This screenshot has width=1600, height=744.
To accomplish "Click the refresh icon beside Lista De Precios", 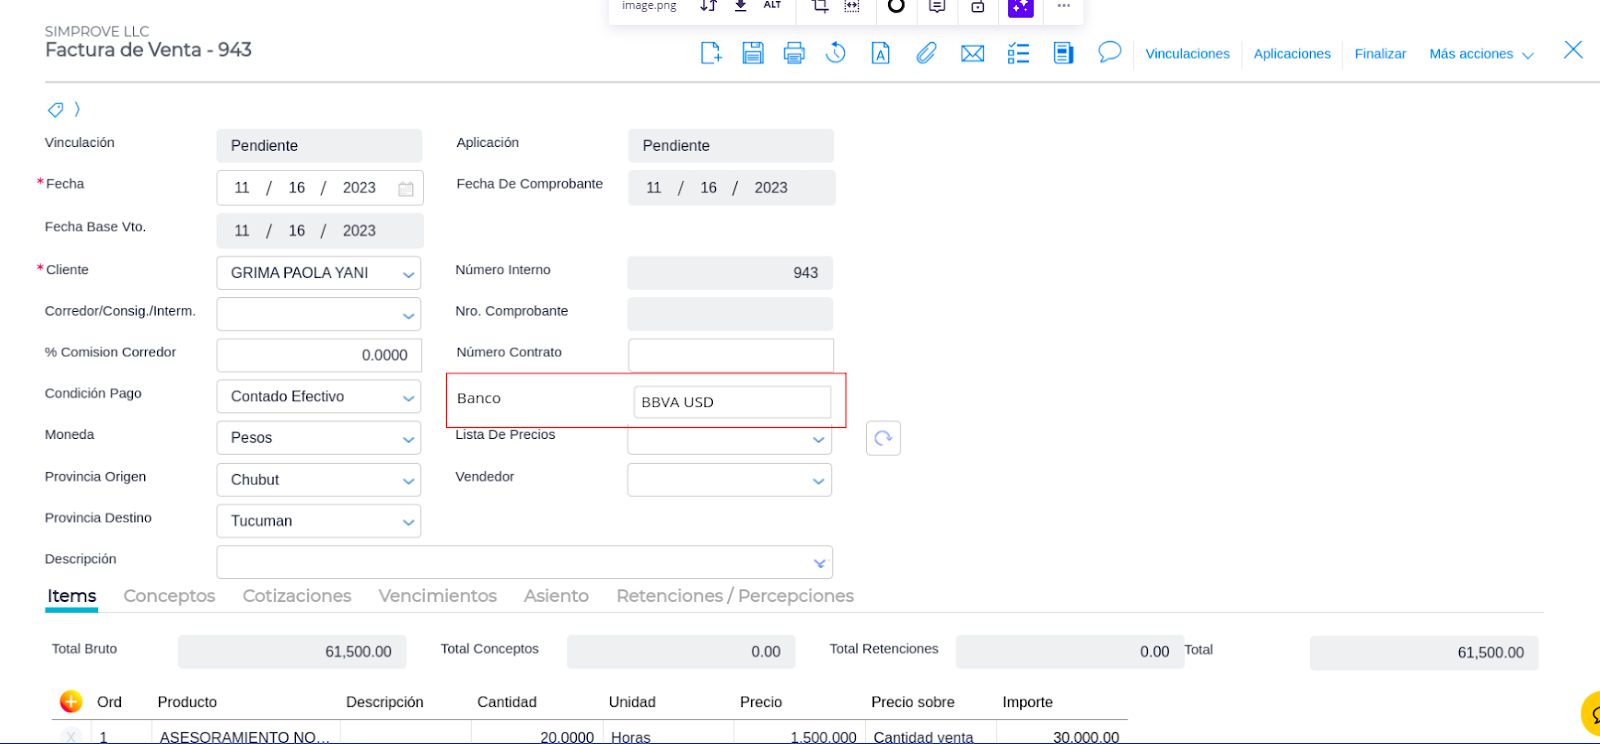I will (883, 438).
